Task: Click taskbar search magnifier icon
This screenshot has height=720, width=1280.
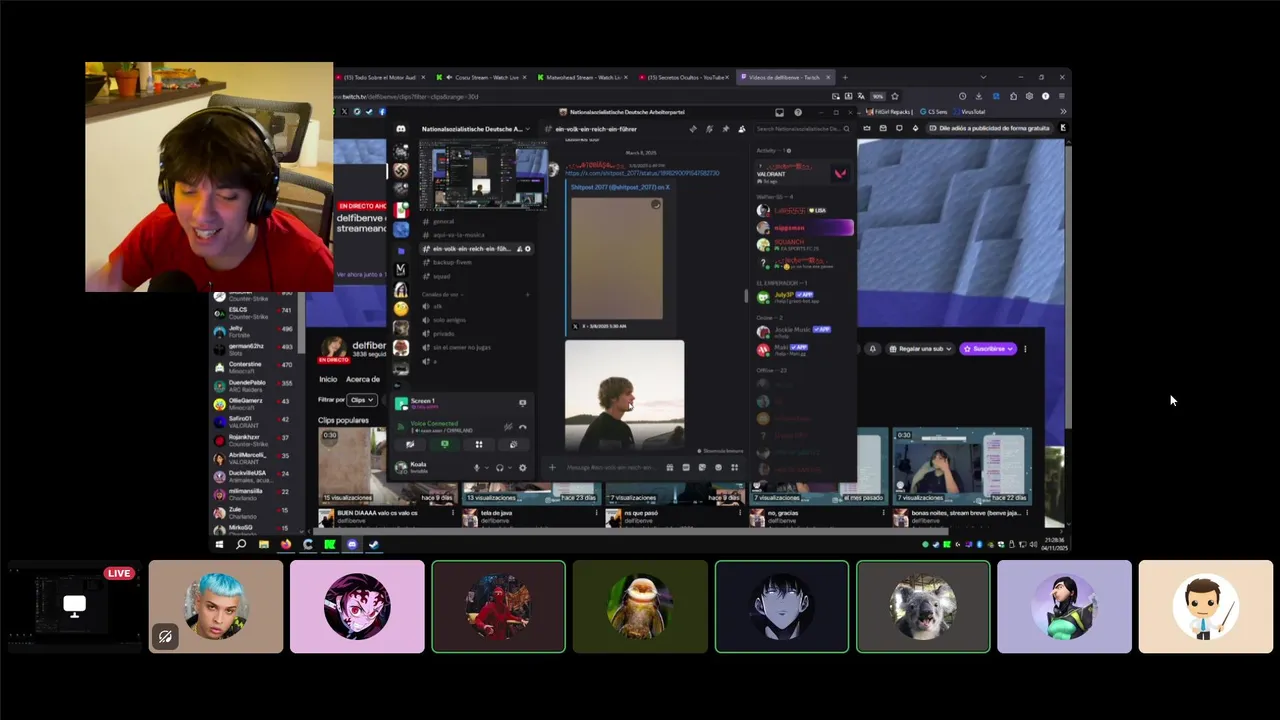Action: tap(241, 545)
